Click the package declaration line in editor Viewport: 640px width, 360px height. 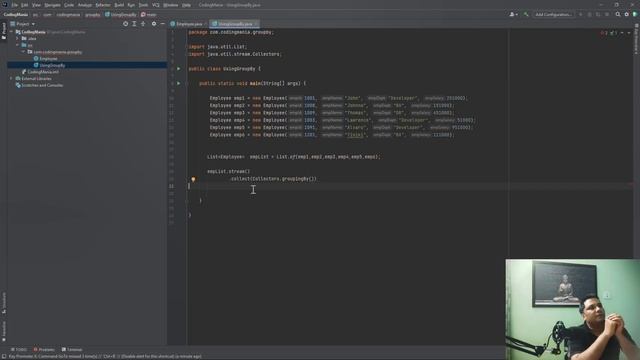[231, 32]
